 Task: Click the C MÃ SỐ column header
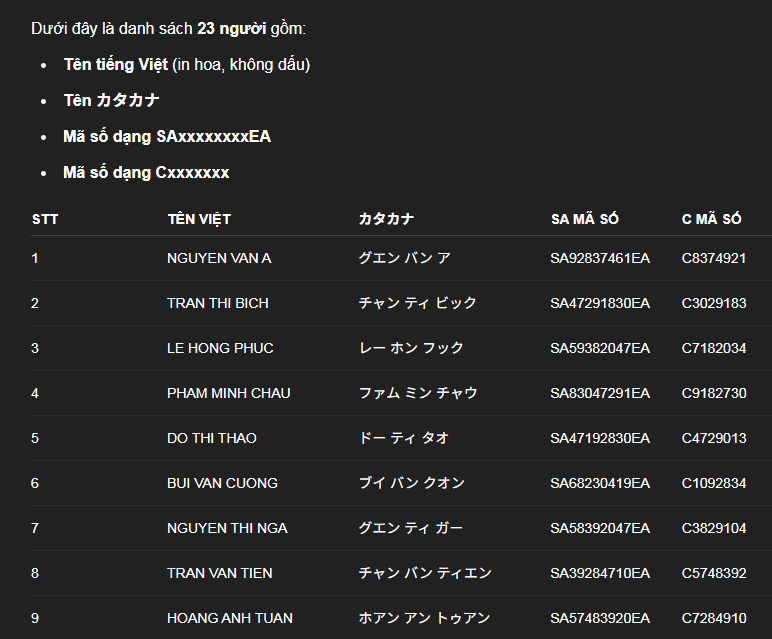(x=712, y=219)
